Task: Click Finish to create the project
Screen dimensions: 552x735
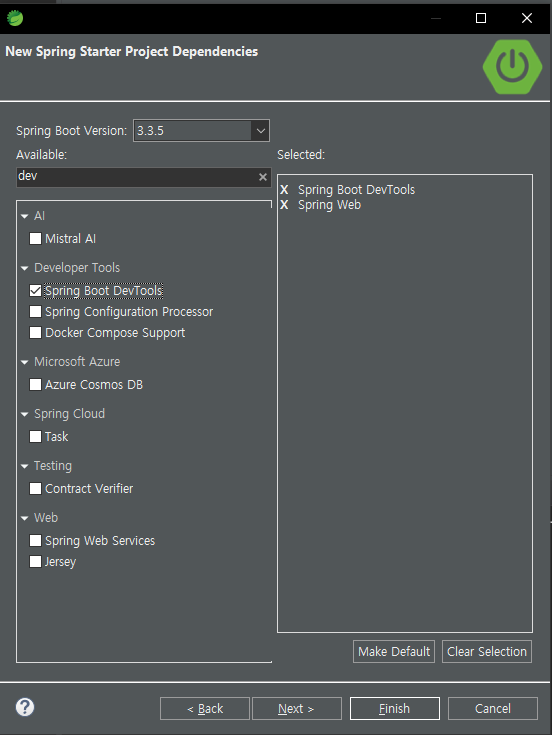Action: 395,708
